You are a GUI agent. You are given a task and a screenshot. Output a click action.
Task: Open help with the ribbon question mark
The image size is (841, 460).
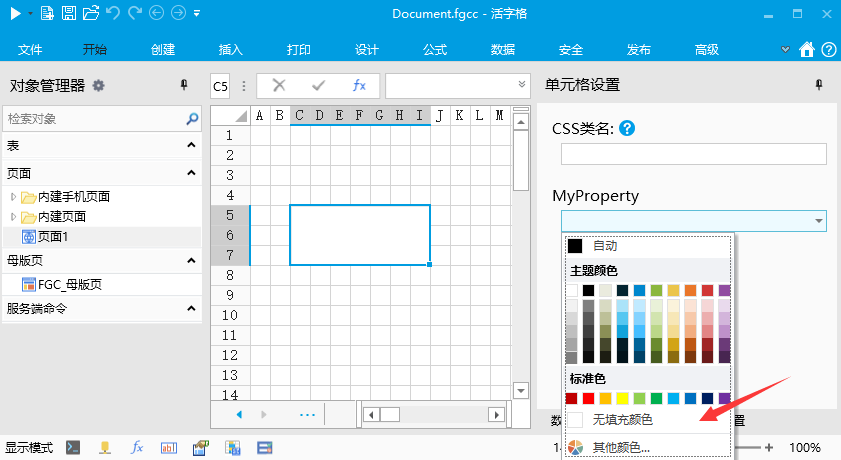click(829, 49)
